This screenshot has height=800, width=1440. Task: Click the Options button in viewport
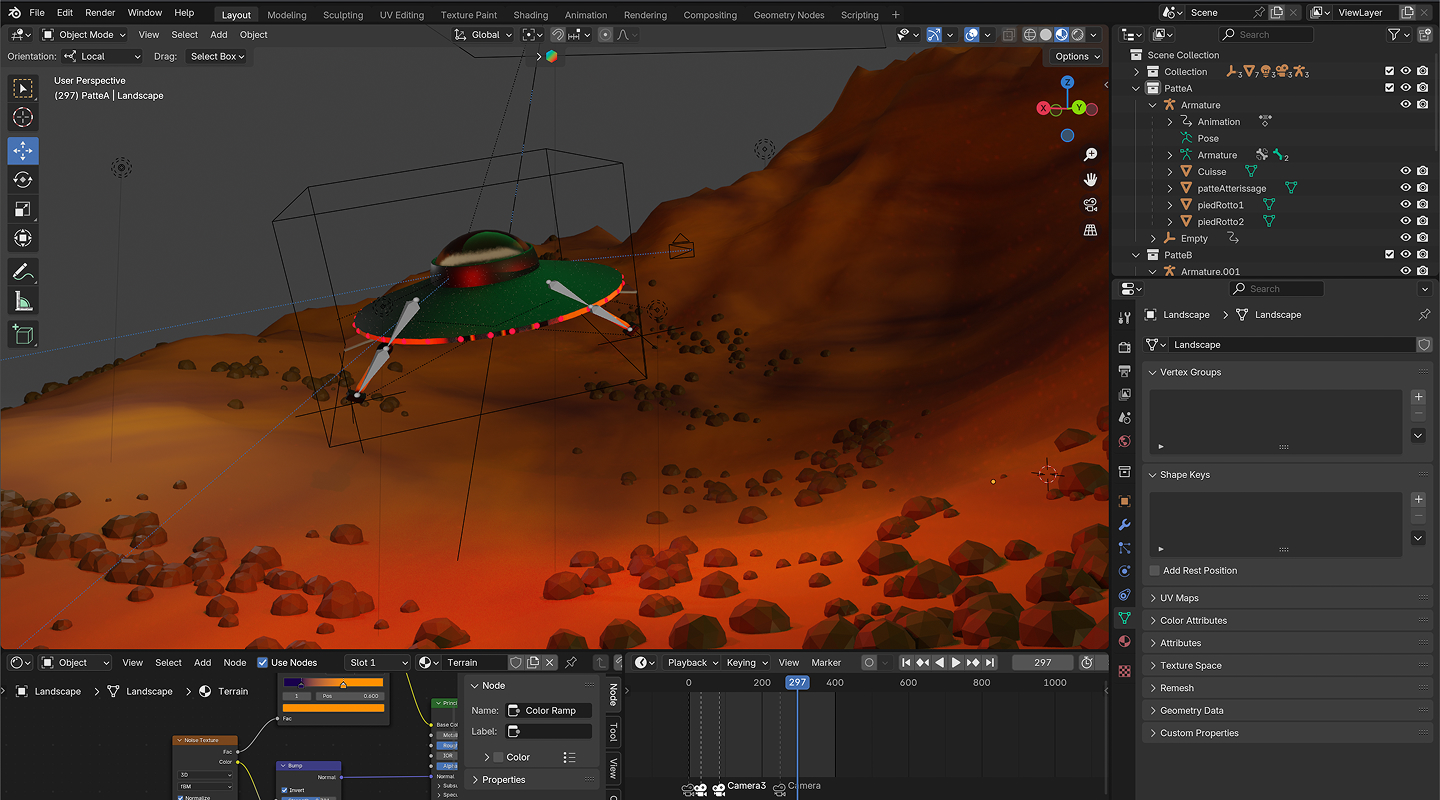[1076, 56]
